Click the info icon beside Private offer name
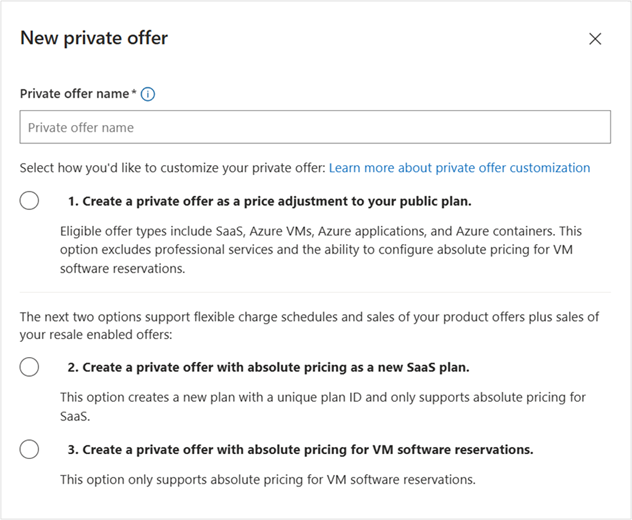Viewport: 632px width, 520px height. [148, 94]
